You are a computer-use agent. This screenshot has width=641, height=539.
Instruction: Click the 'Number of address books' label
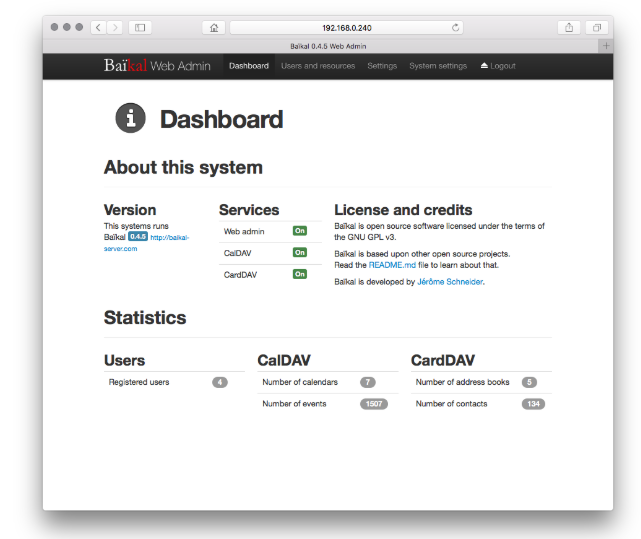(462, 382)
